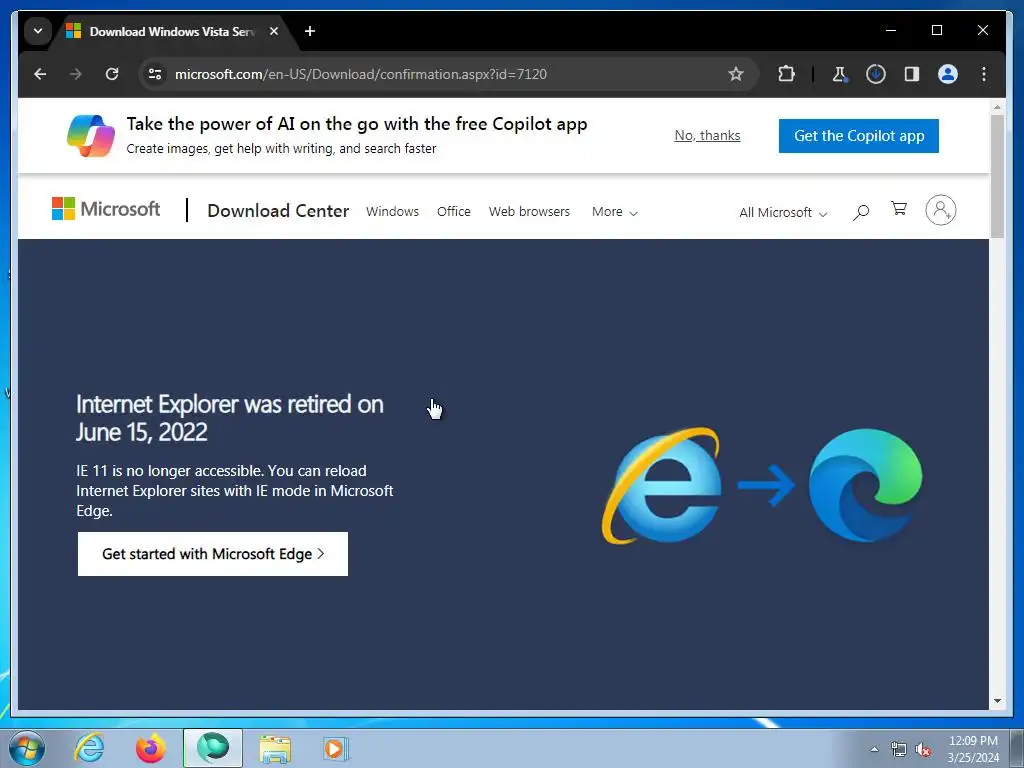This screenshot has width=1024, height=768.
Task: Show hidden tray icons arrow
Action: (x=874, y=749)
